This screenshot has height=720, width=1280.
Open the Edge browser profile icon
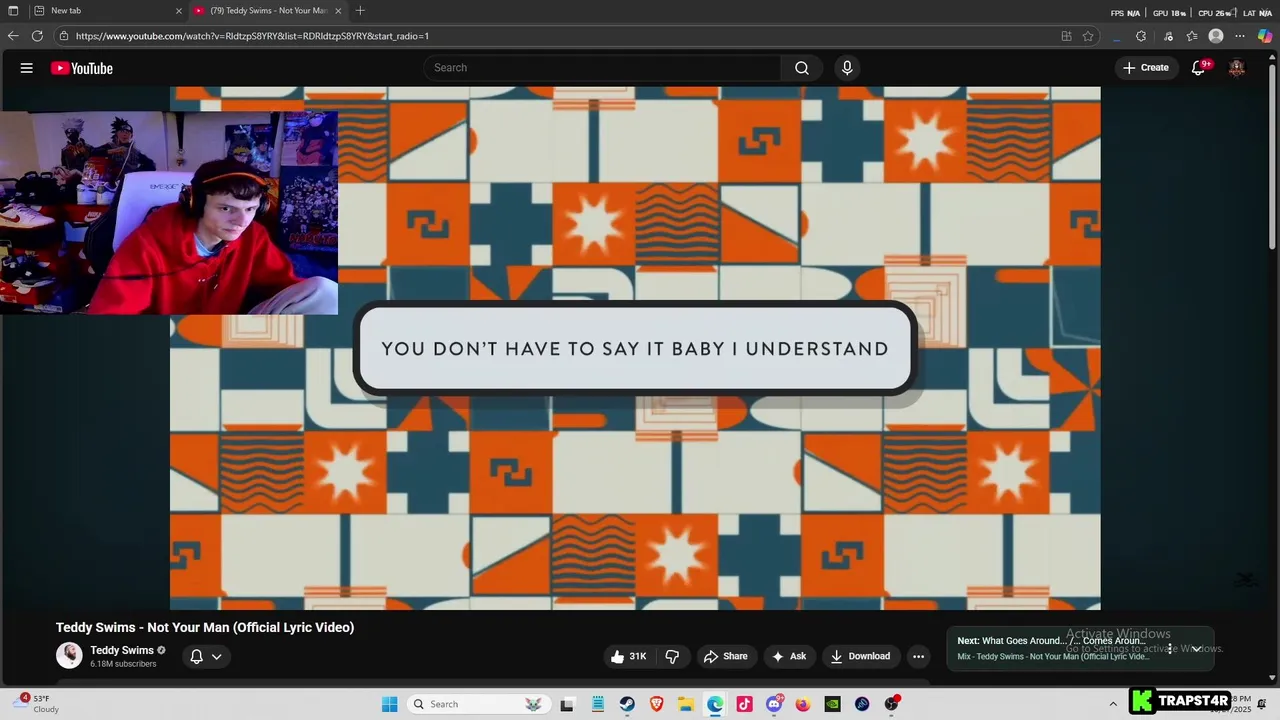1216,36
